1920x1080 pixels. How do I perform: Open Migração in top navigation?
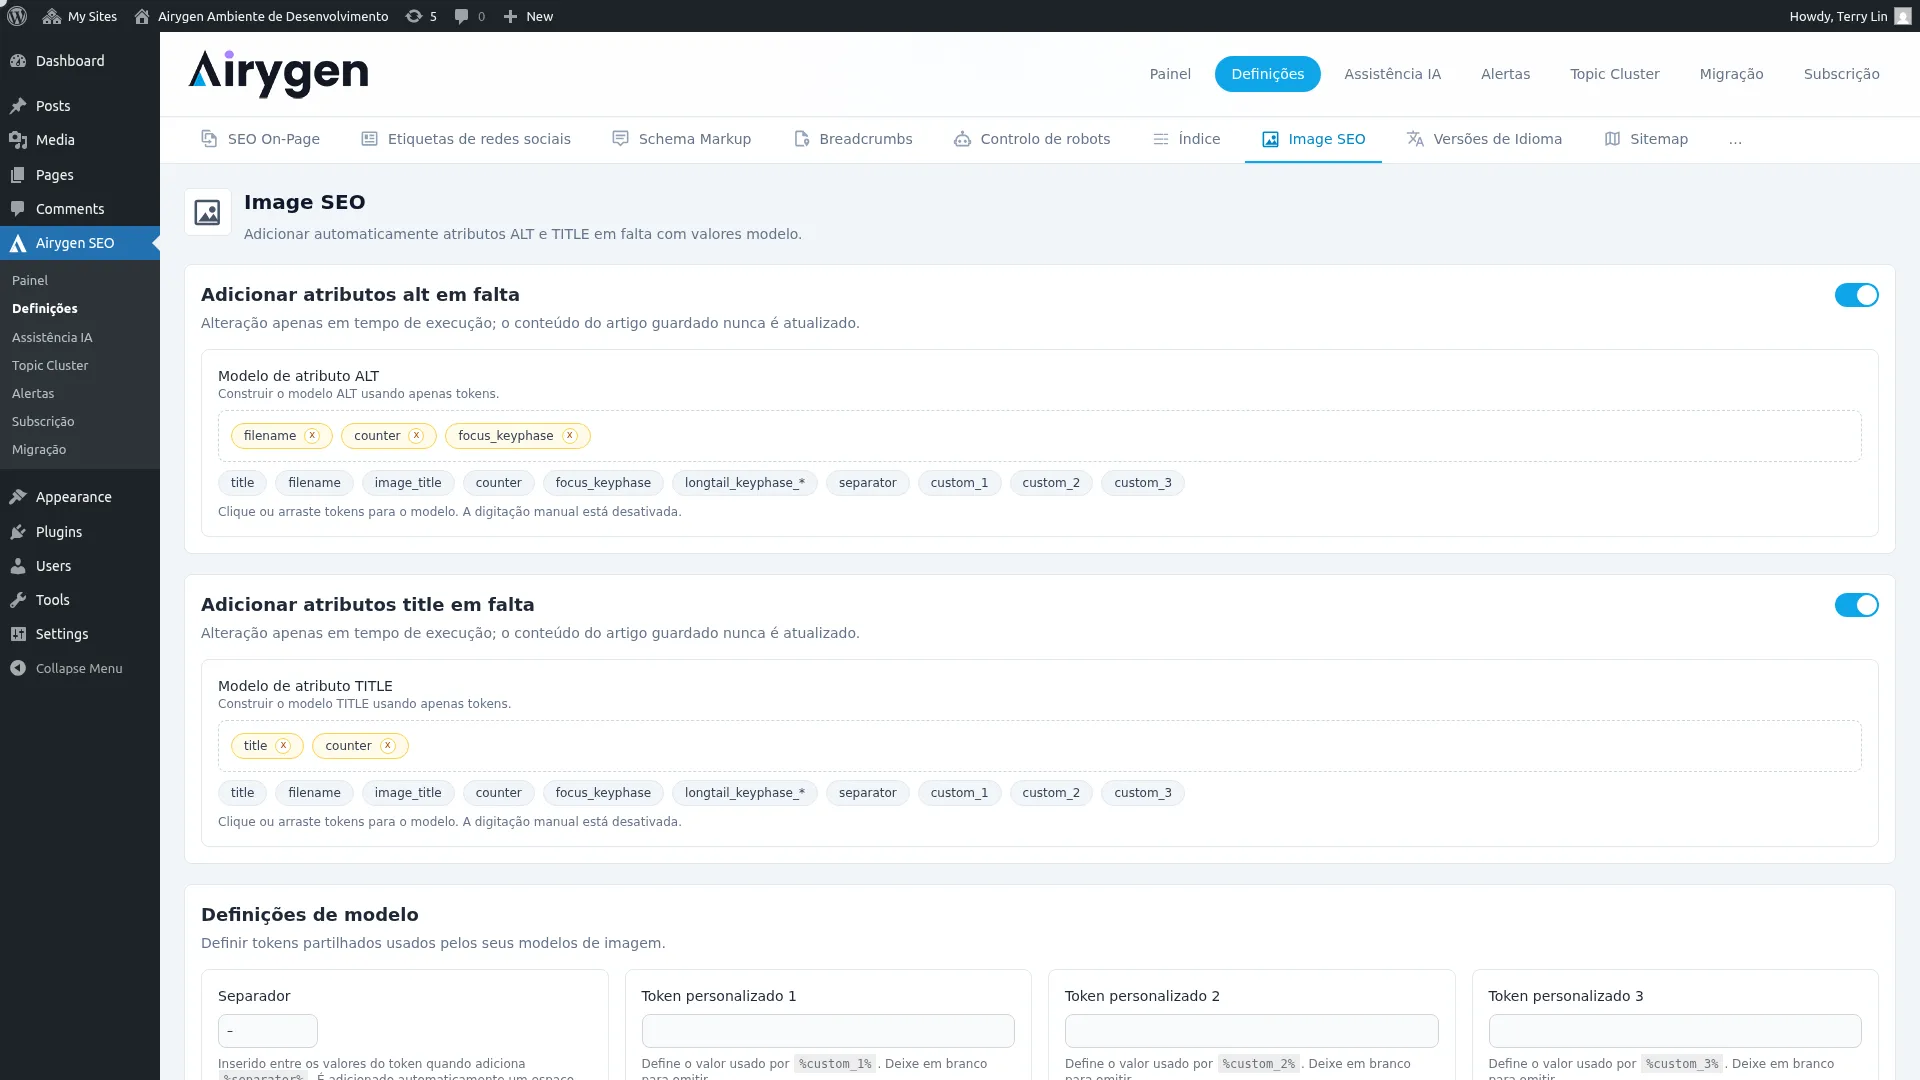pyautogui.click(x=1731, y=74)
